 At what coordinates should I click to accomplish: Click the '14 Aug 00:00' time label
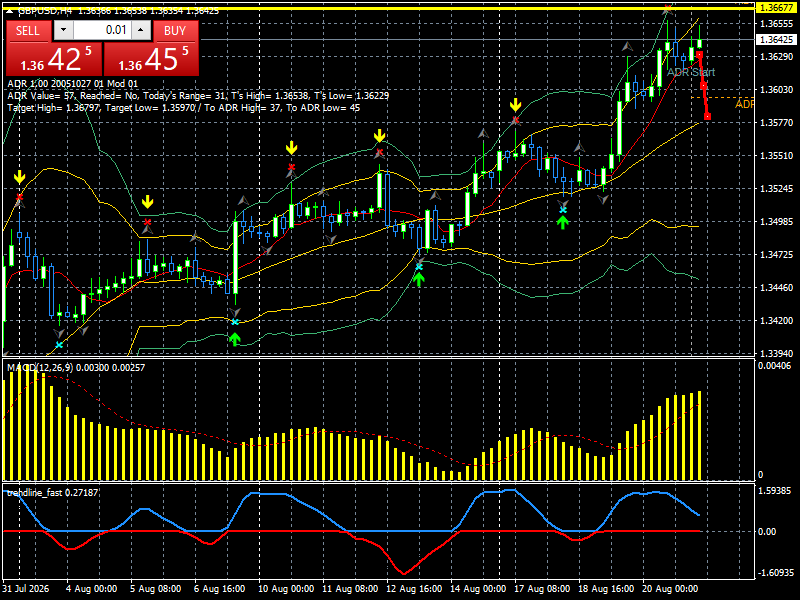pos(478,588)
